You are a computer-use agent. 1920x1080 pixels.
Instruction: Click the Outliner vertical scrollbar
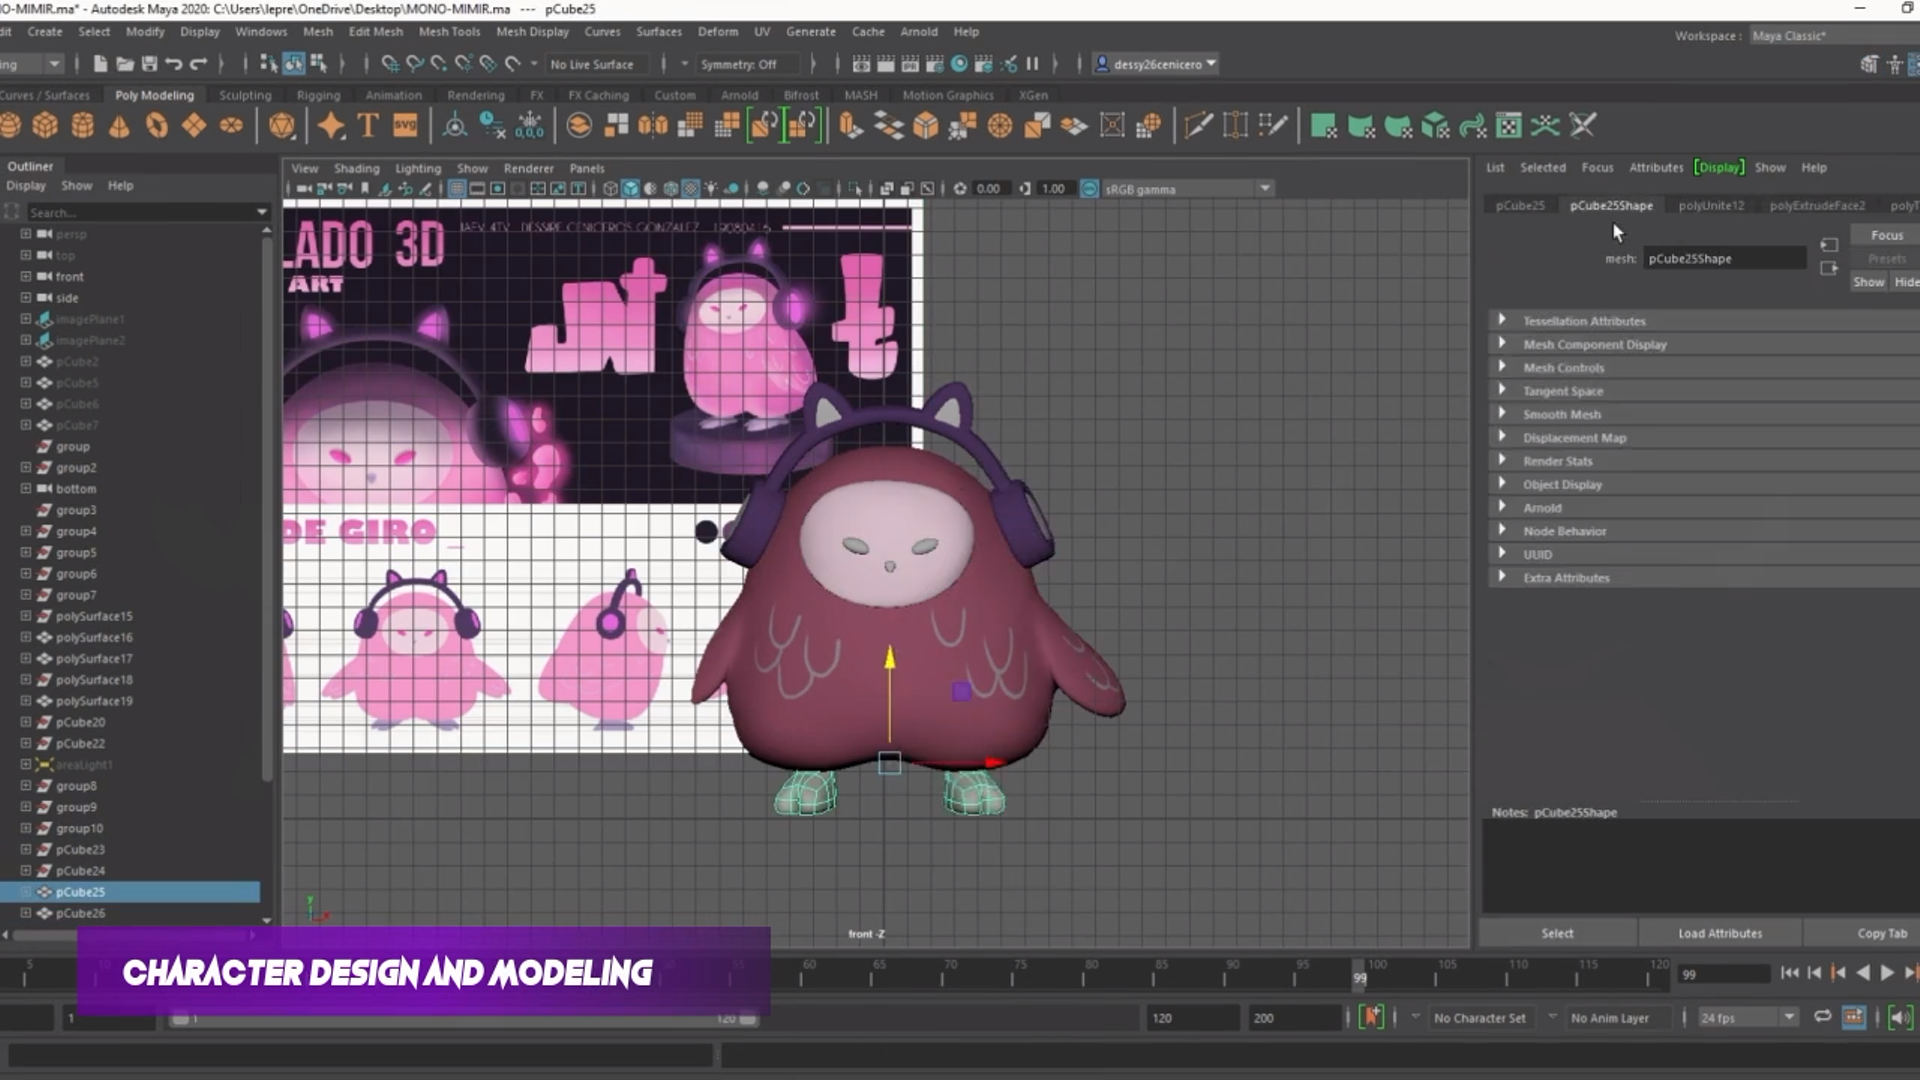(266, 510)
